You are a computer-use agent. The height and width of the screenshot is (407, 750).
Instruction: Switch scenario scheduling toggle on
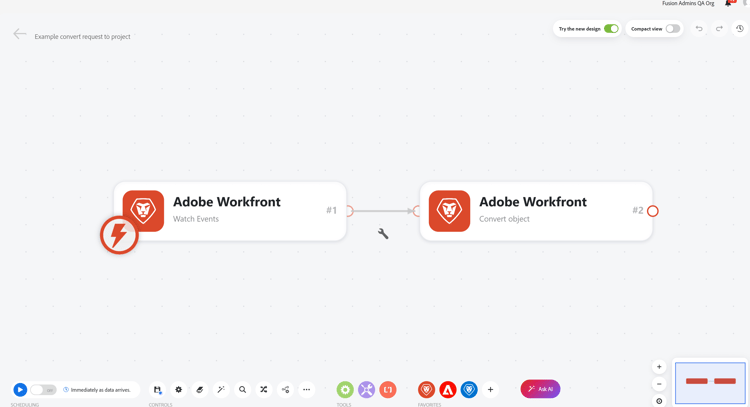(x=43, y=390)
